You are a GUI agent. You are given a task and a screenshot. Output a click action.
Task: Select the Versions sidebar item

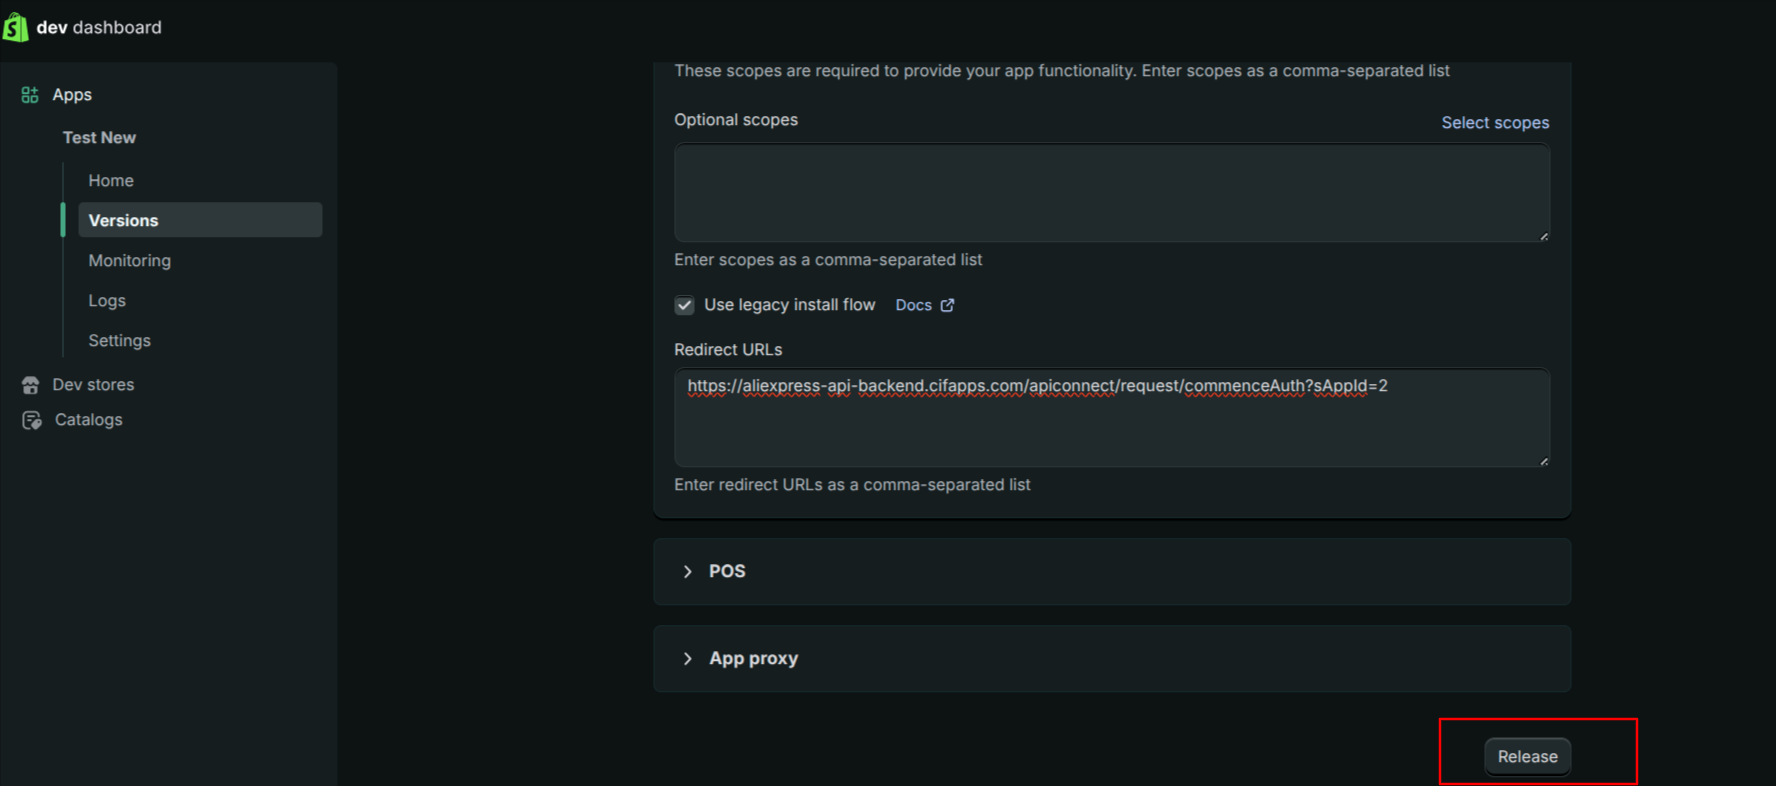tap(123, 221)
